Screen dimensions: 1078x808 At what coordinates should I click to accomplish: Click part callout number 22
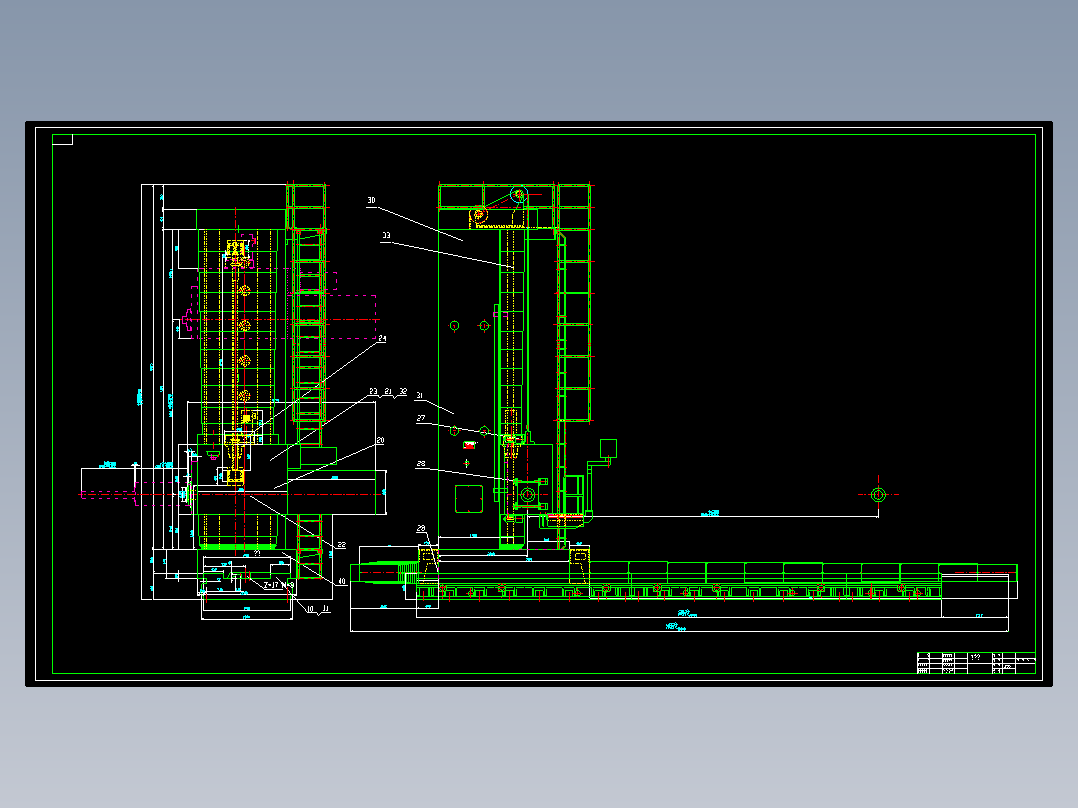342,545
